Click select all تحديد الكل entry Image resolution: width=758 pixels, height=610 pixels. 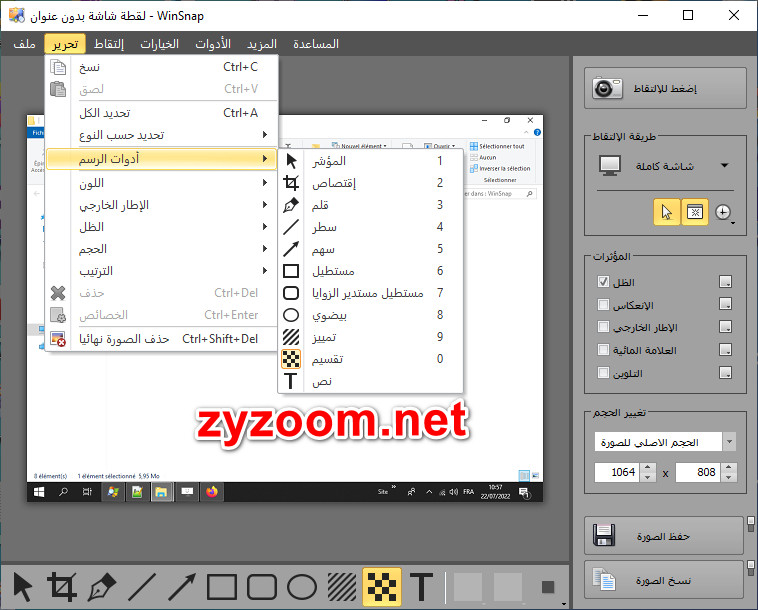point(161,113)
